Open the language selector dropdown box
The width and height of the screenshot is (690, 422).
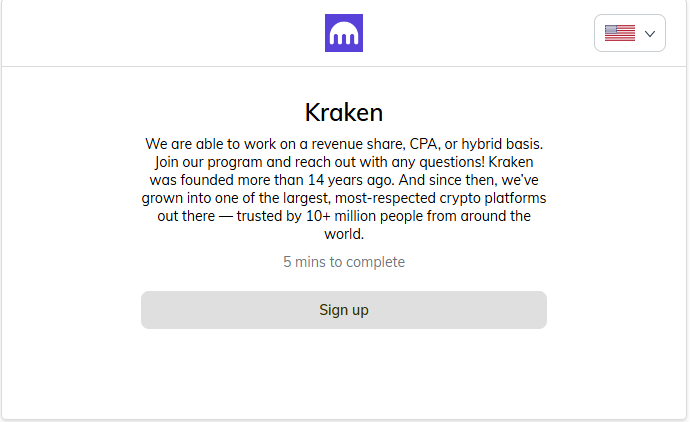tap(630, 33)
